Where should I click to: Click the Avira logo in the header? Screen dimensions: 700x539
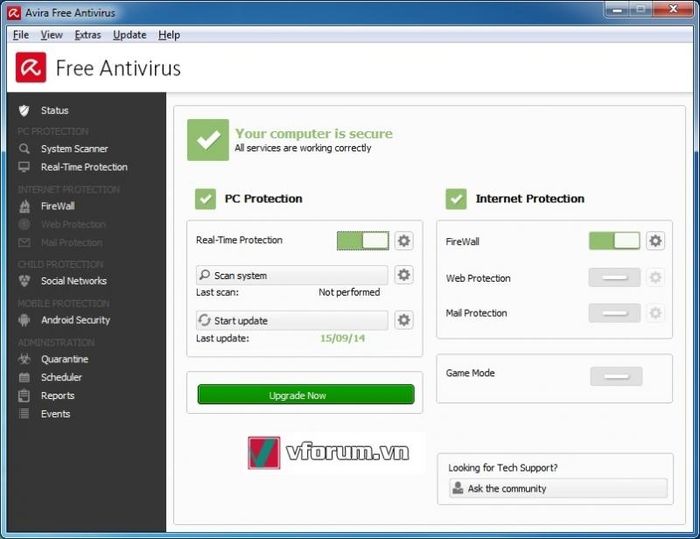(x=31, y=67)
